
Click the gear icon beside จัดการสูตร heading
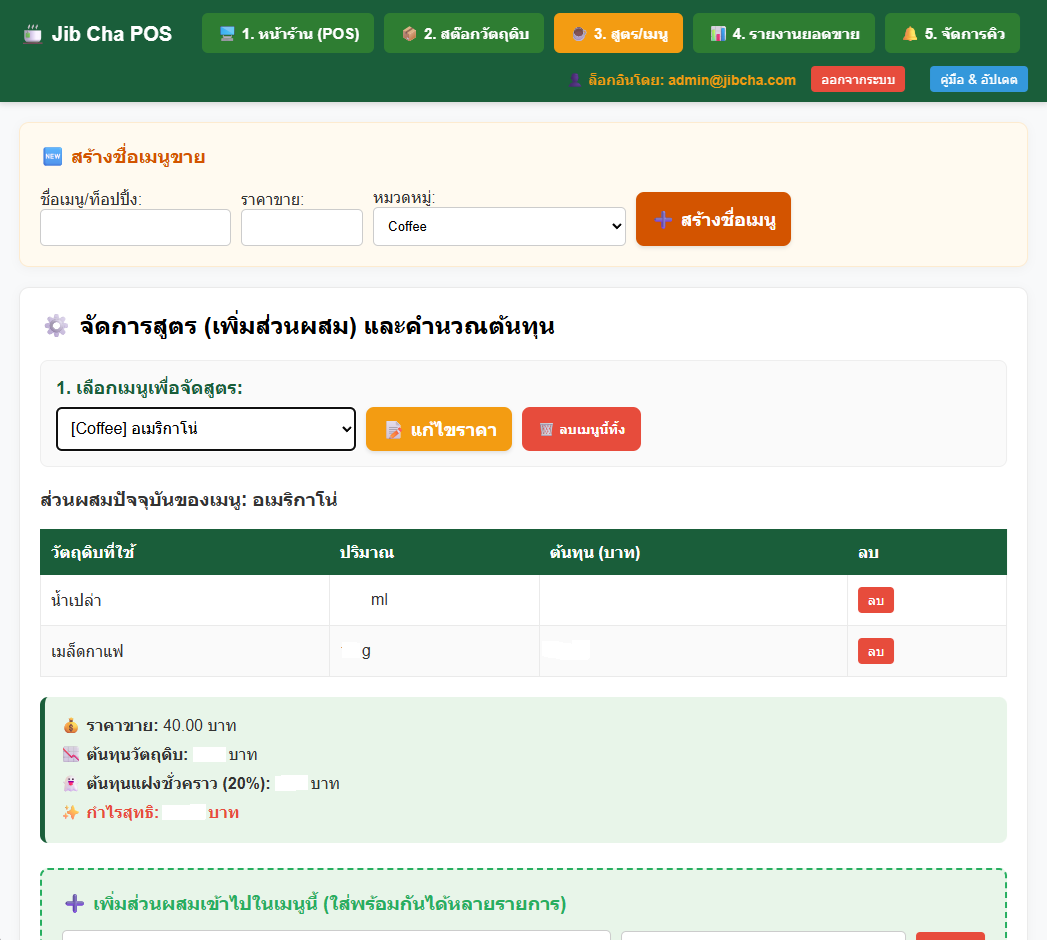coord(56,326)
